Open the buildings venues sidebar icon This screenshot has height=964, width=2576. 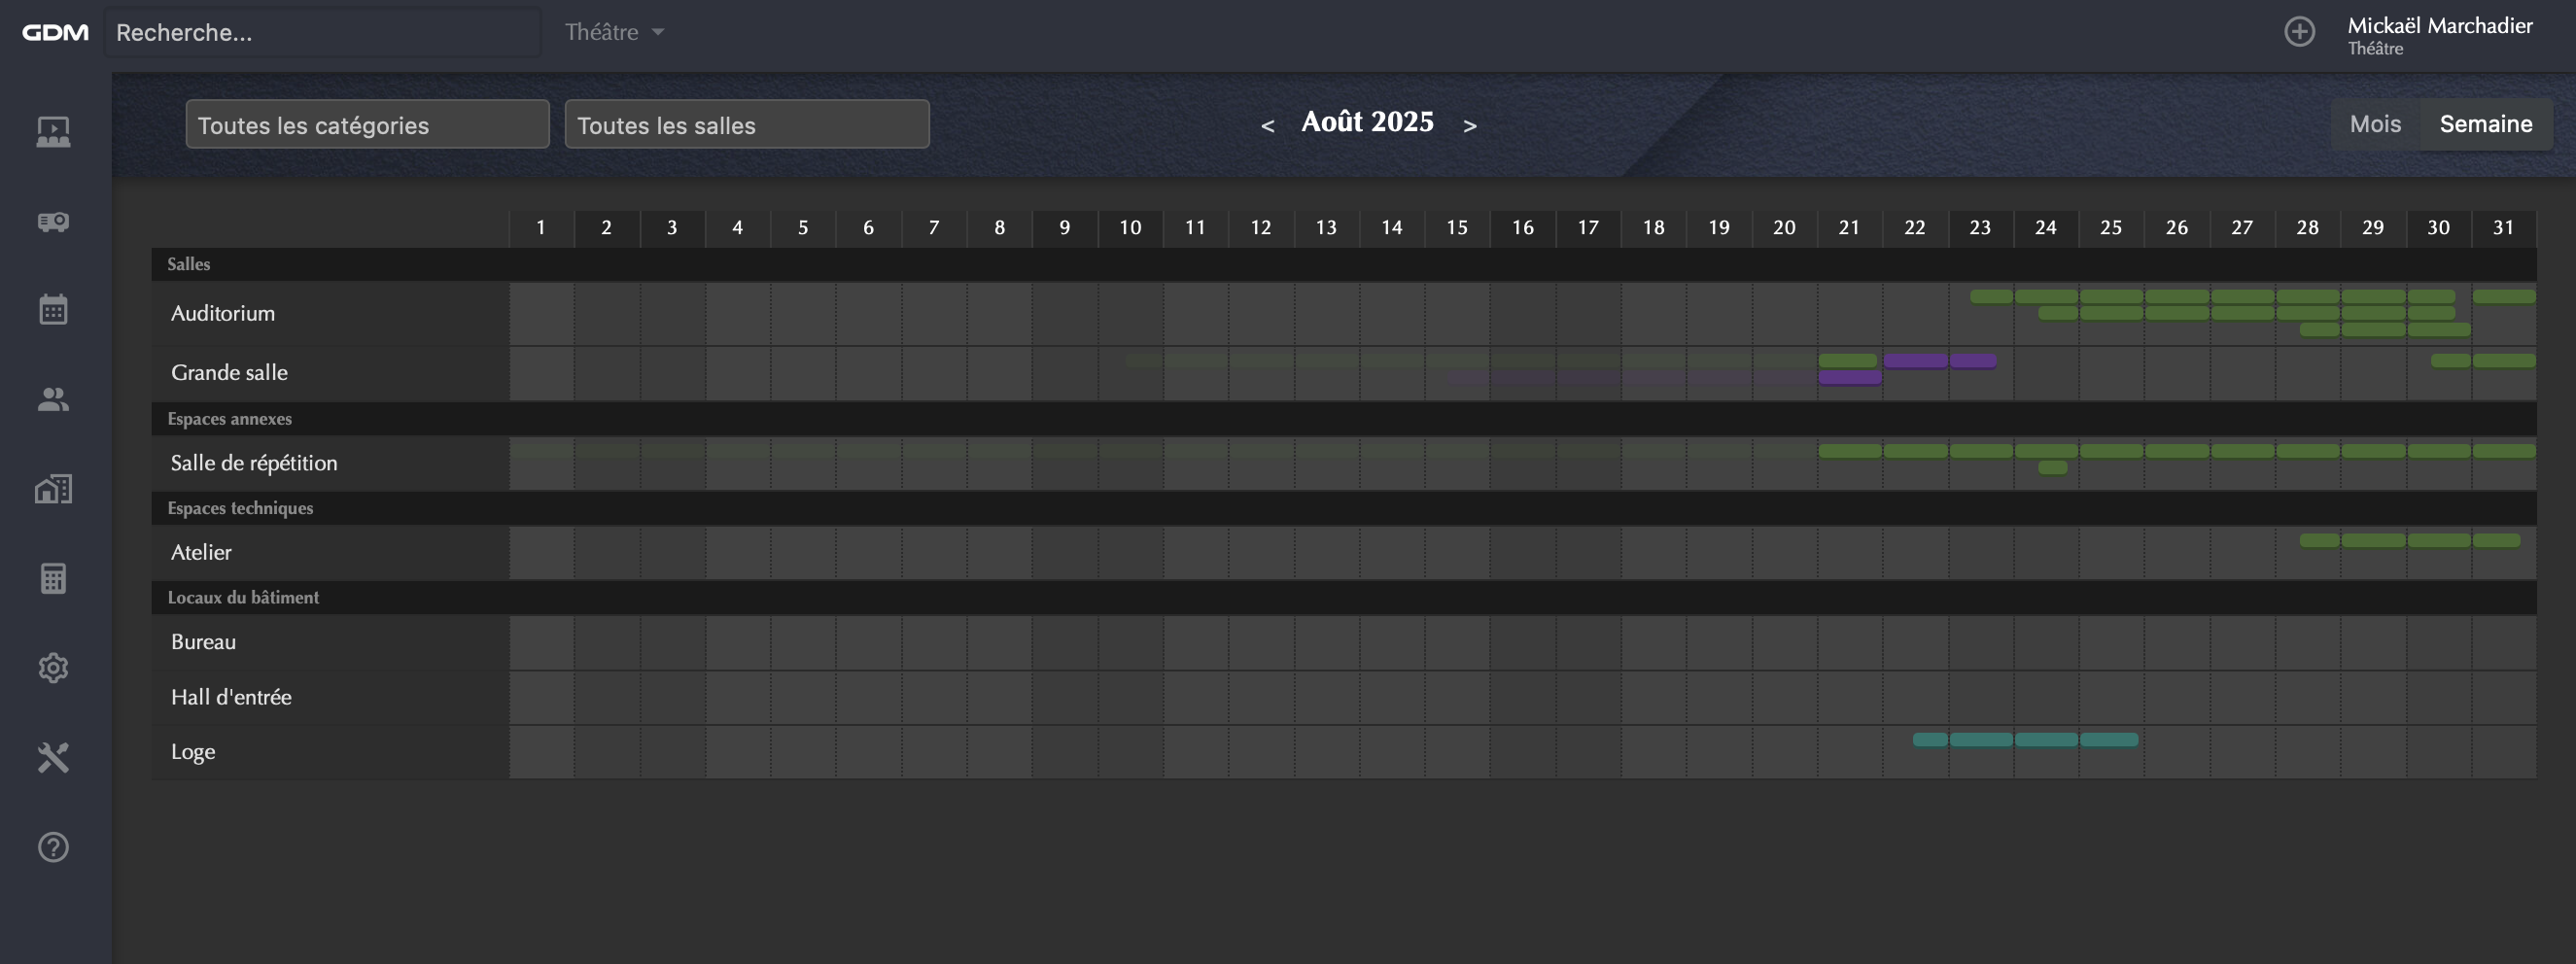[x=53, y=489]
